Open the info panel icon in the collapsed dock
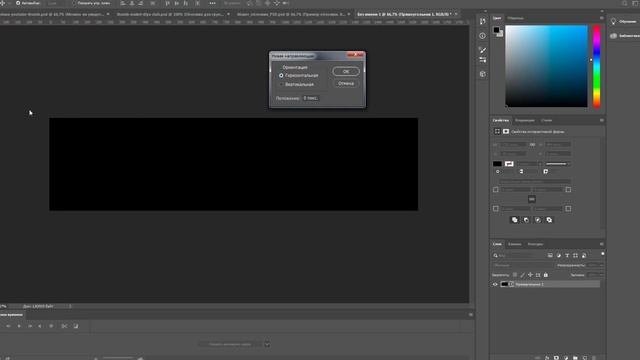The image size is (640, 360). pos(482,36)
